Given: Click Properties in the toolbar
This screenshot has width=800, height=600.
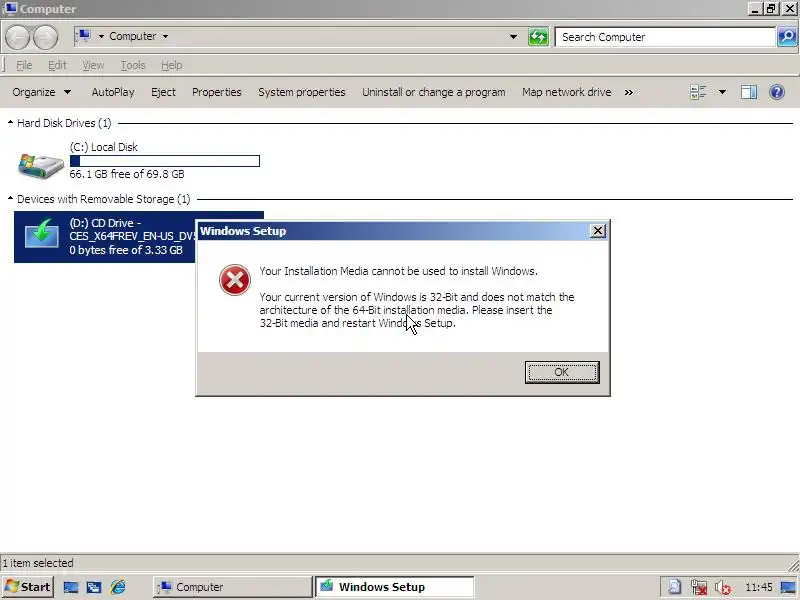Looking at the screenshot, I should click(x=216, y=92).
